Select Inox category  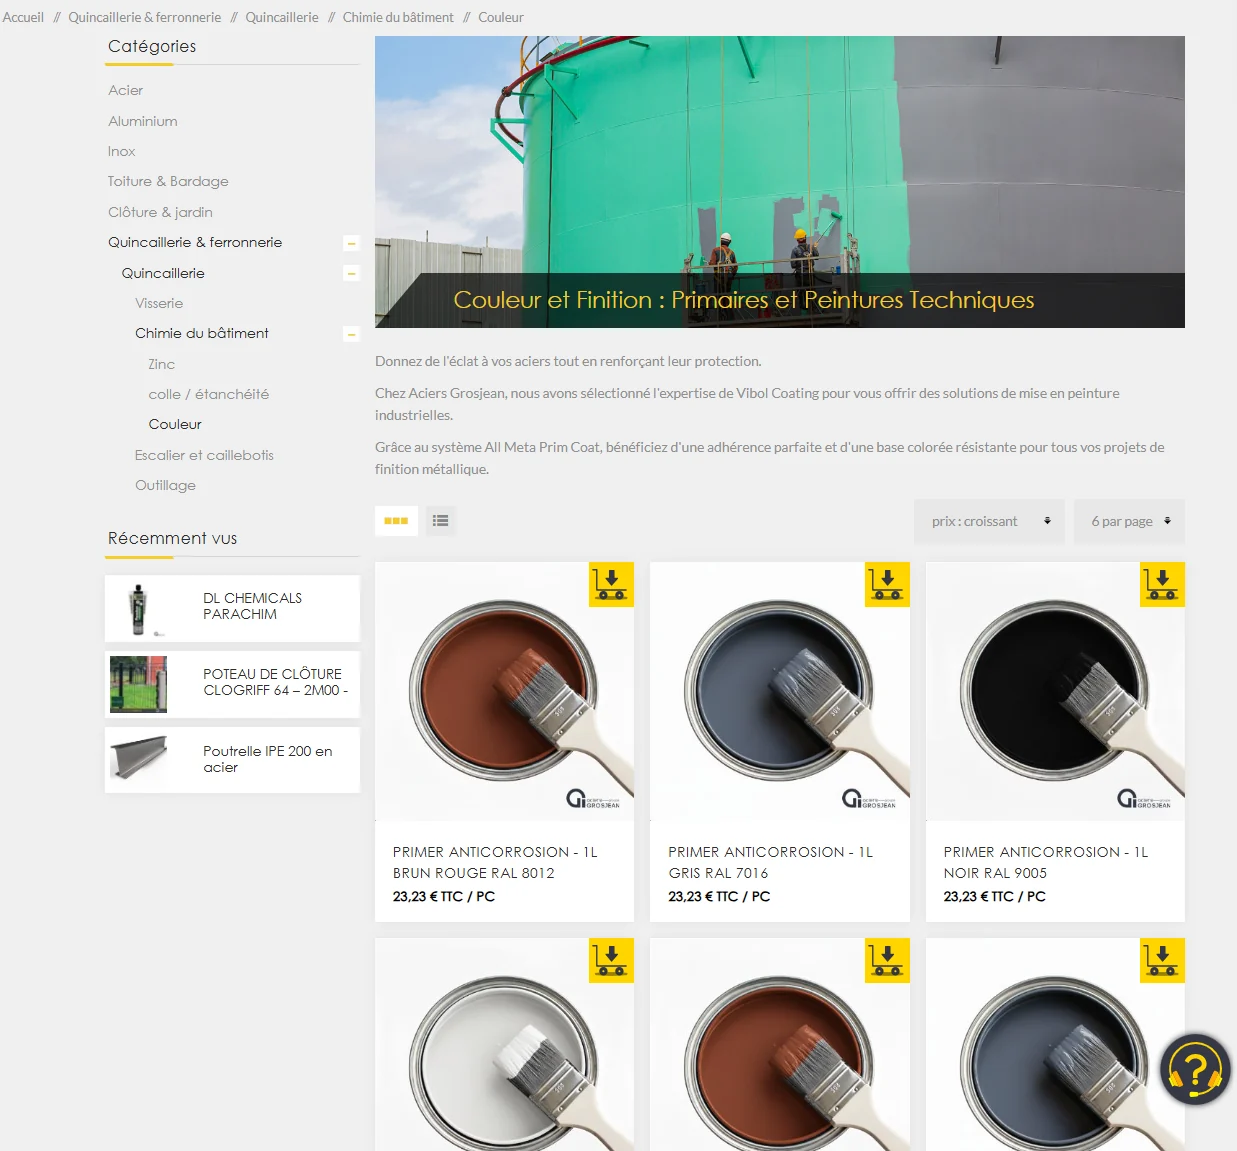pyautogui.click(x=122, y=151)
